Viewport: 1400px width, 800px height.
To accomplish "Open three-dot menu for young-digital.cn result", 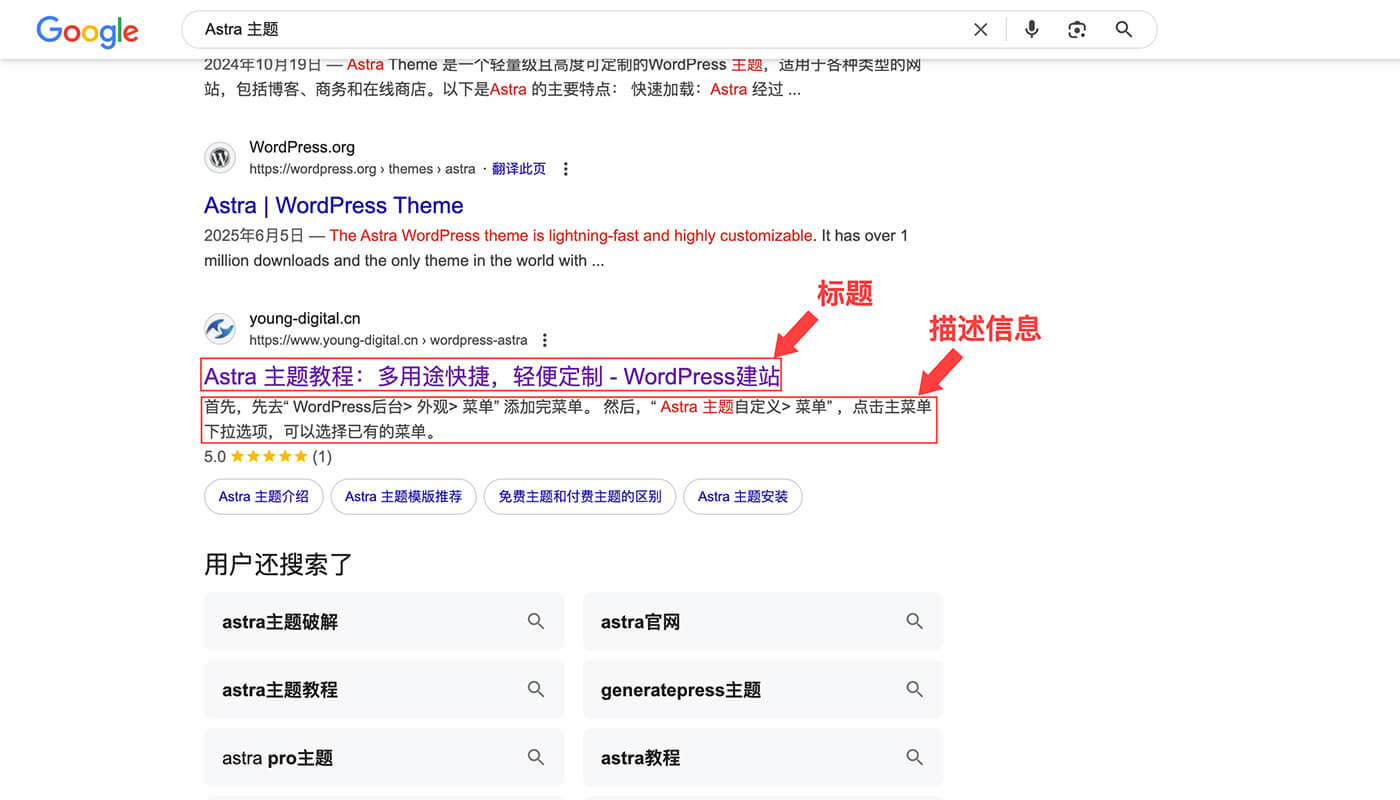I will pyautogui.click(x=545, y=340).
